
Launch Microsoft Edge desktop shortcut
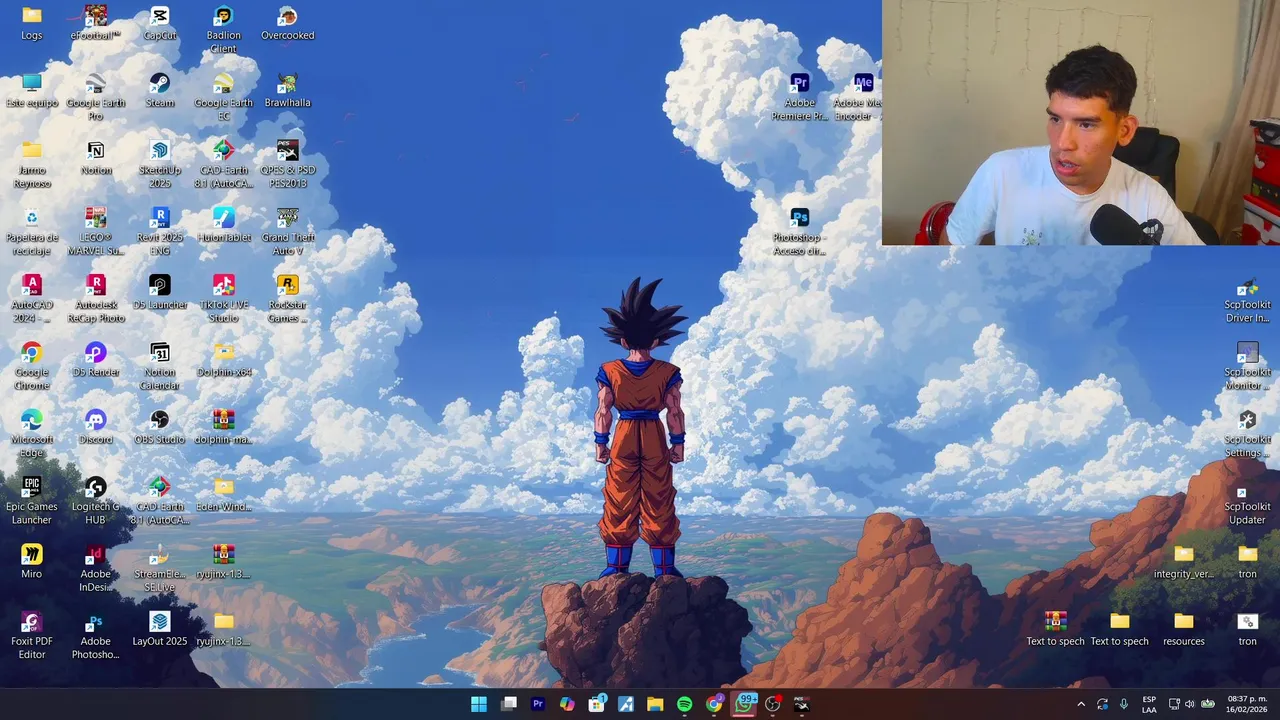[32, 433]
